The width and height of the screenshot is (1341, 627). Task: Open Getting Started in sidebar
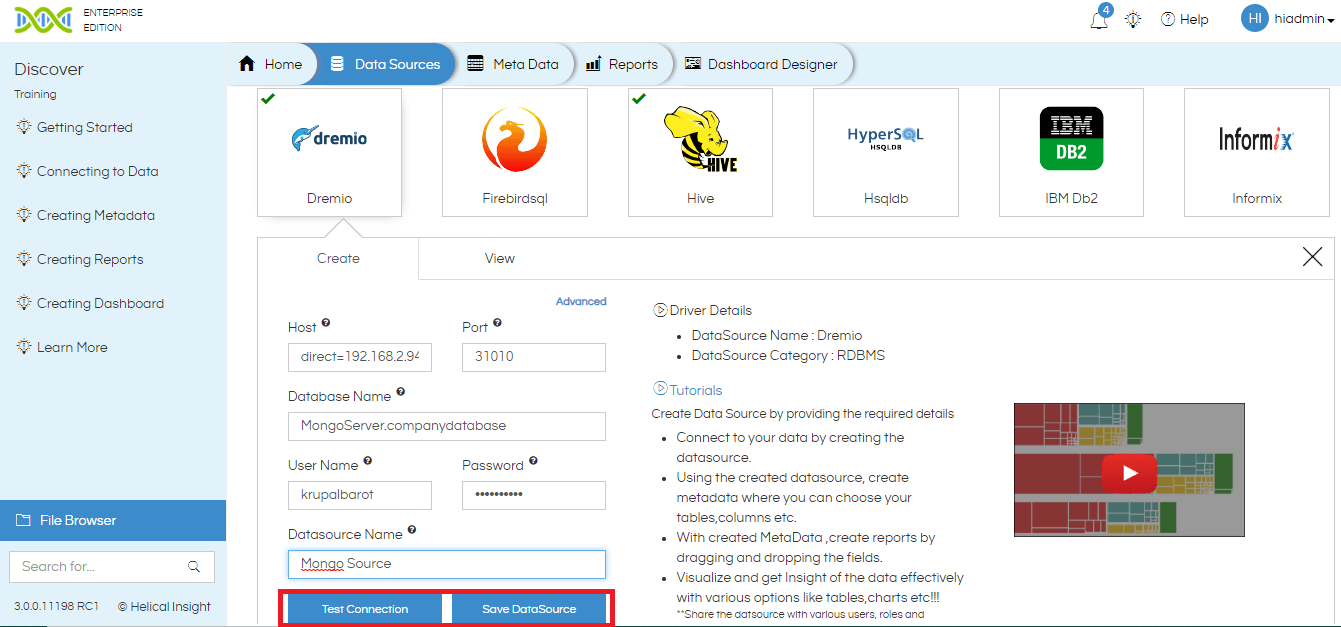[x=84, y=127]
